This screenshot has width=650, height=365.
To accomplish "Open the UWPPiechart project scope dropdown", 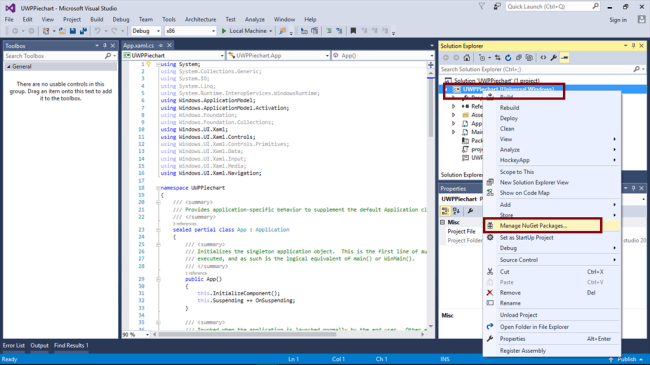I will (x=222, y=56).
